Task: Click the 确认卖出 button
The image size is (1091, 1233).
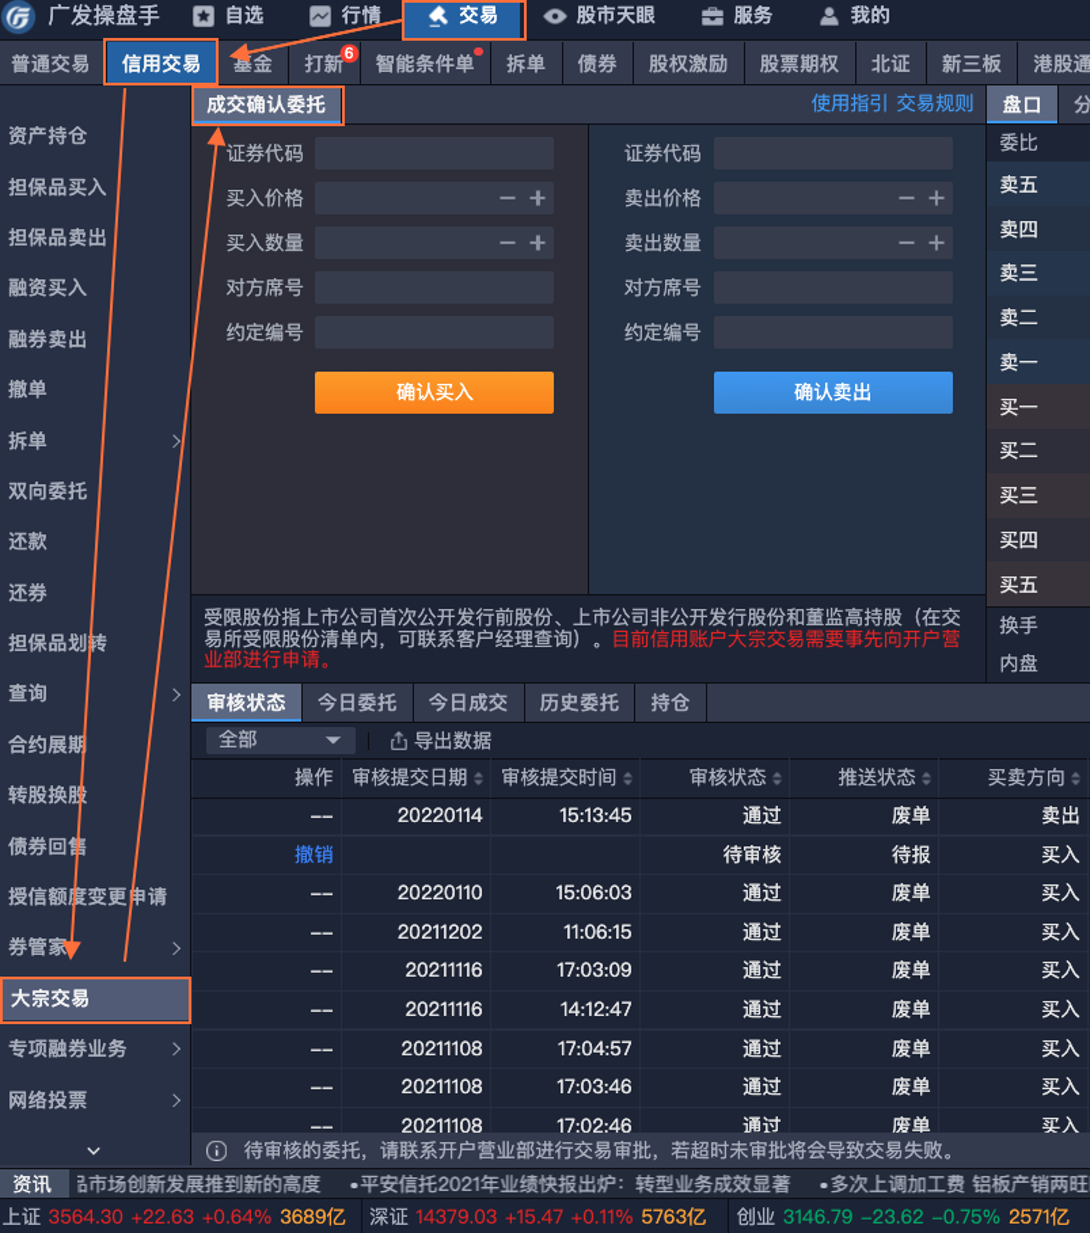Action: click(x=833, y=392)
